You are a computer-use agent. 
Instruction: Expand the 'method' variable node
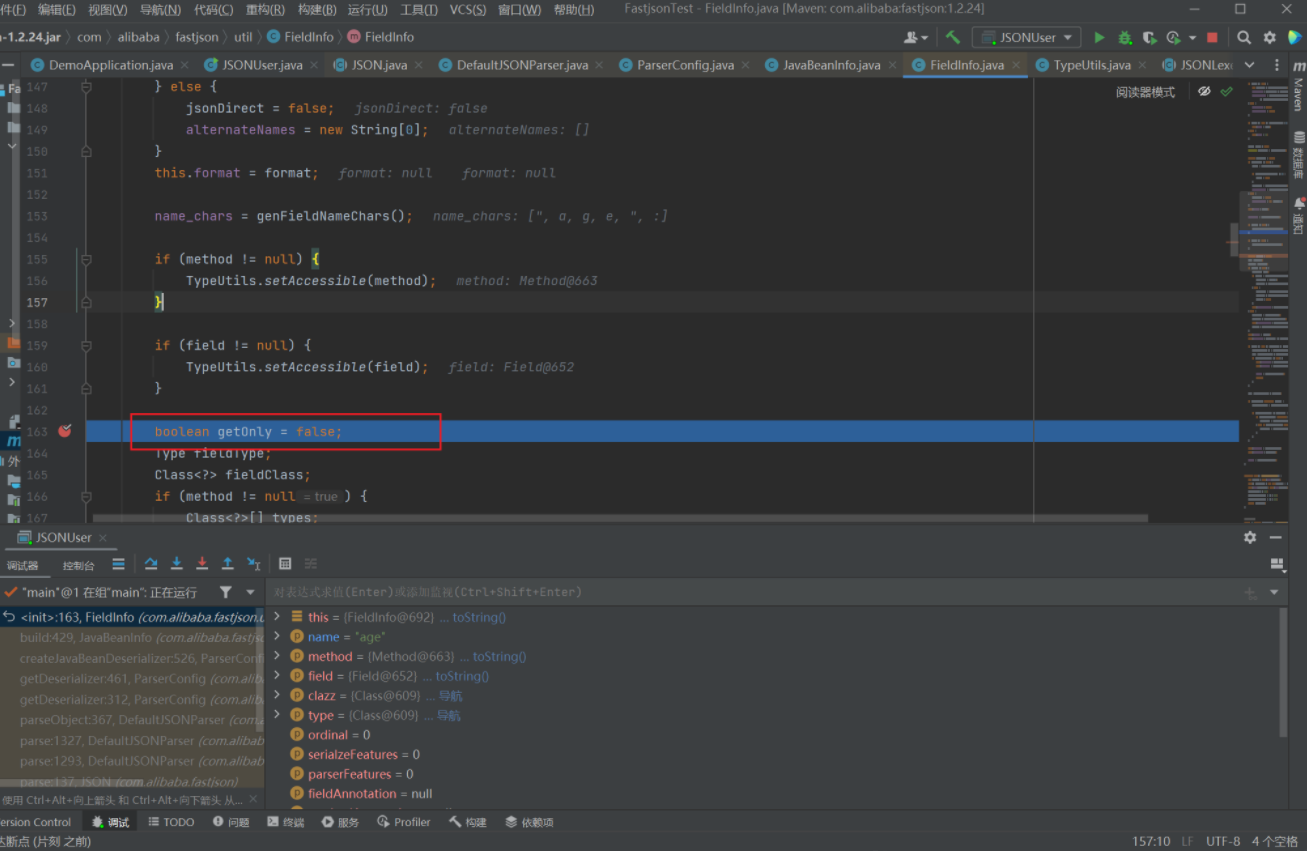click(x=277, y=656)
